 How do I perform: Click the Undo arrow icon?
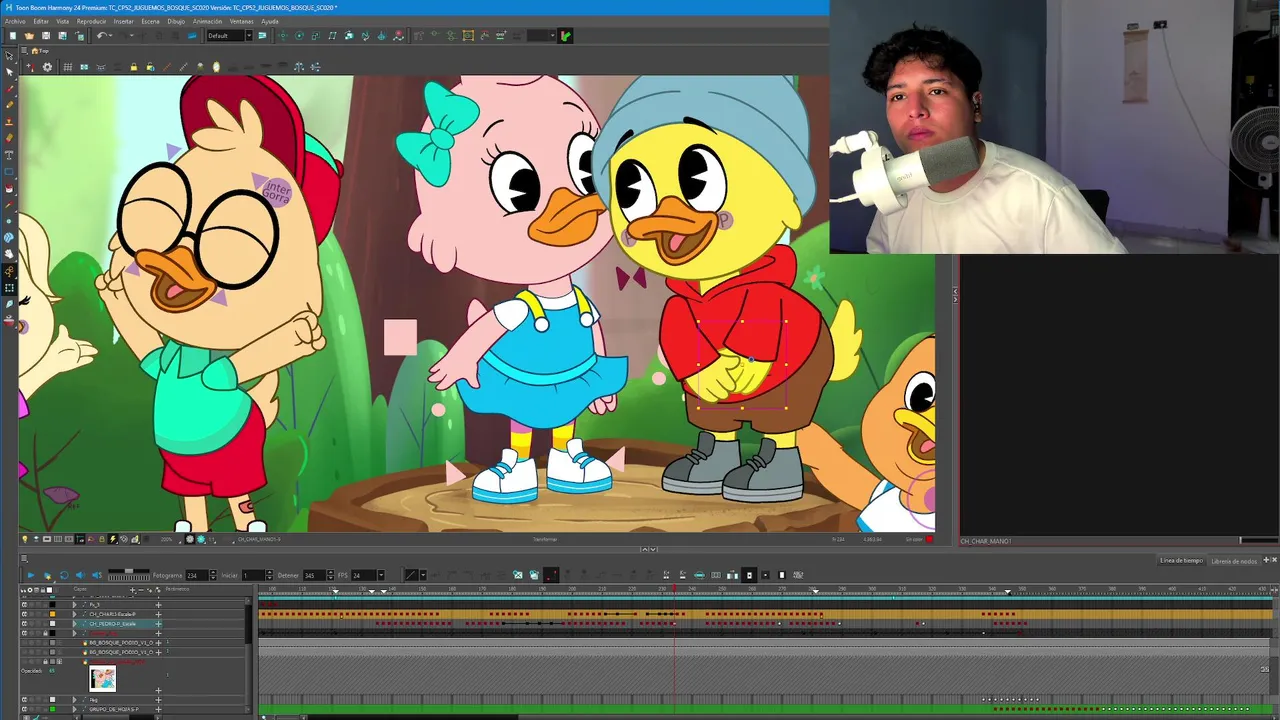[101, 36]
